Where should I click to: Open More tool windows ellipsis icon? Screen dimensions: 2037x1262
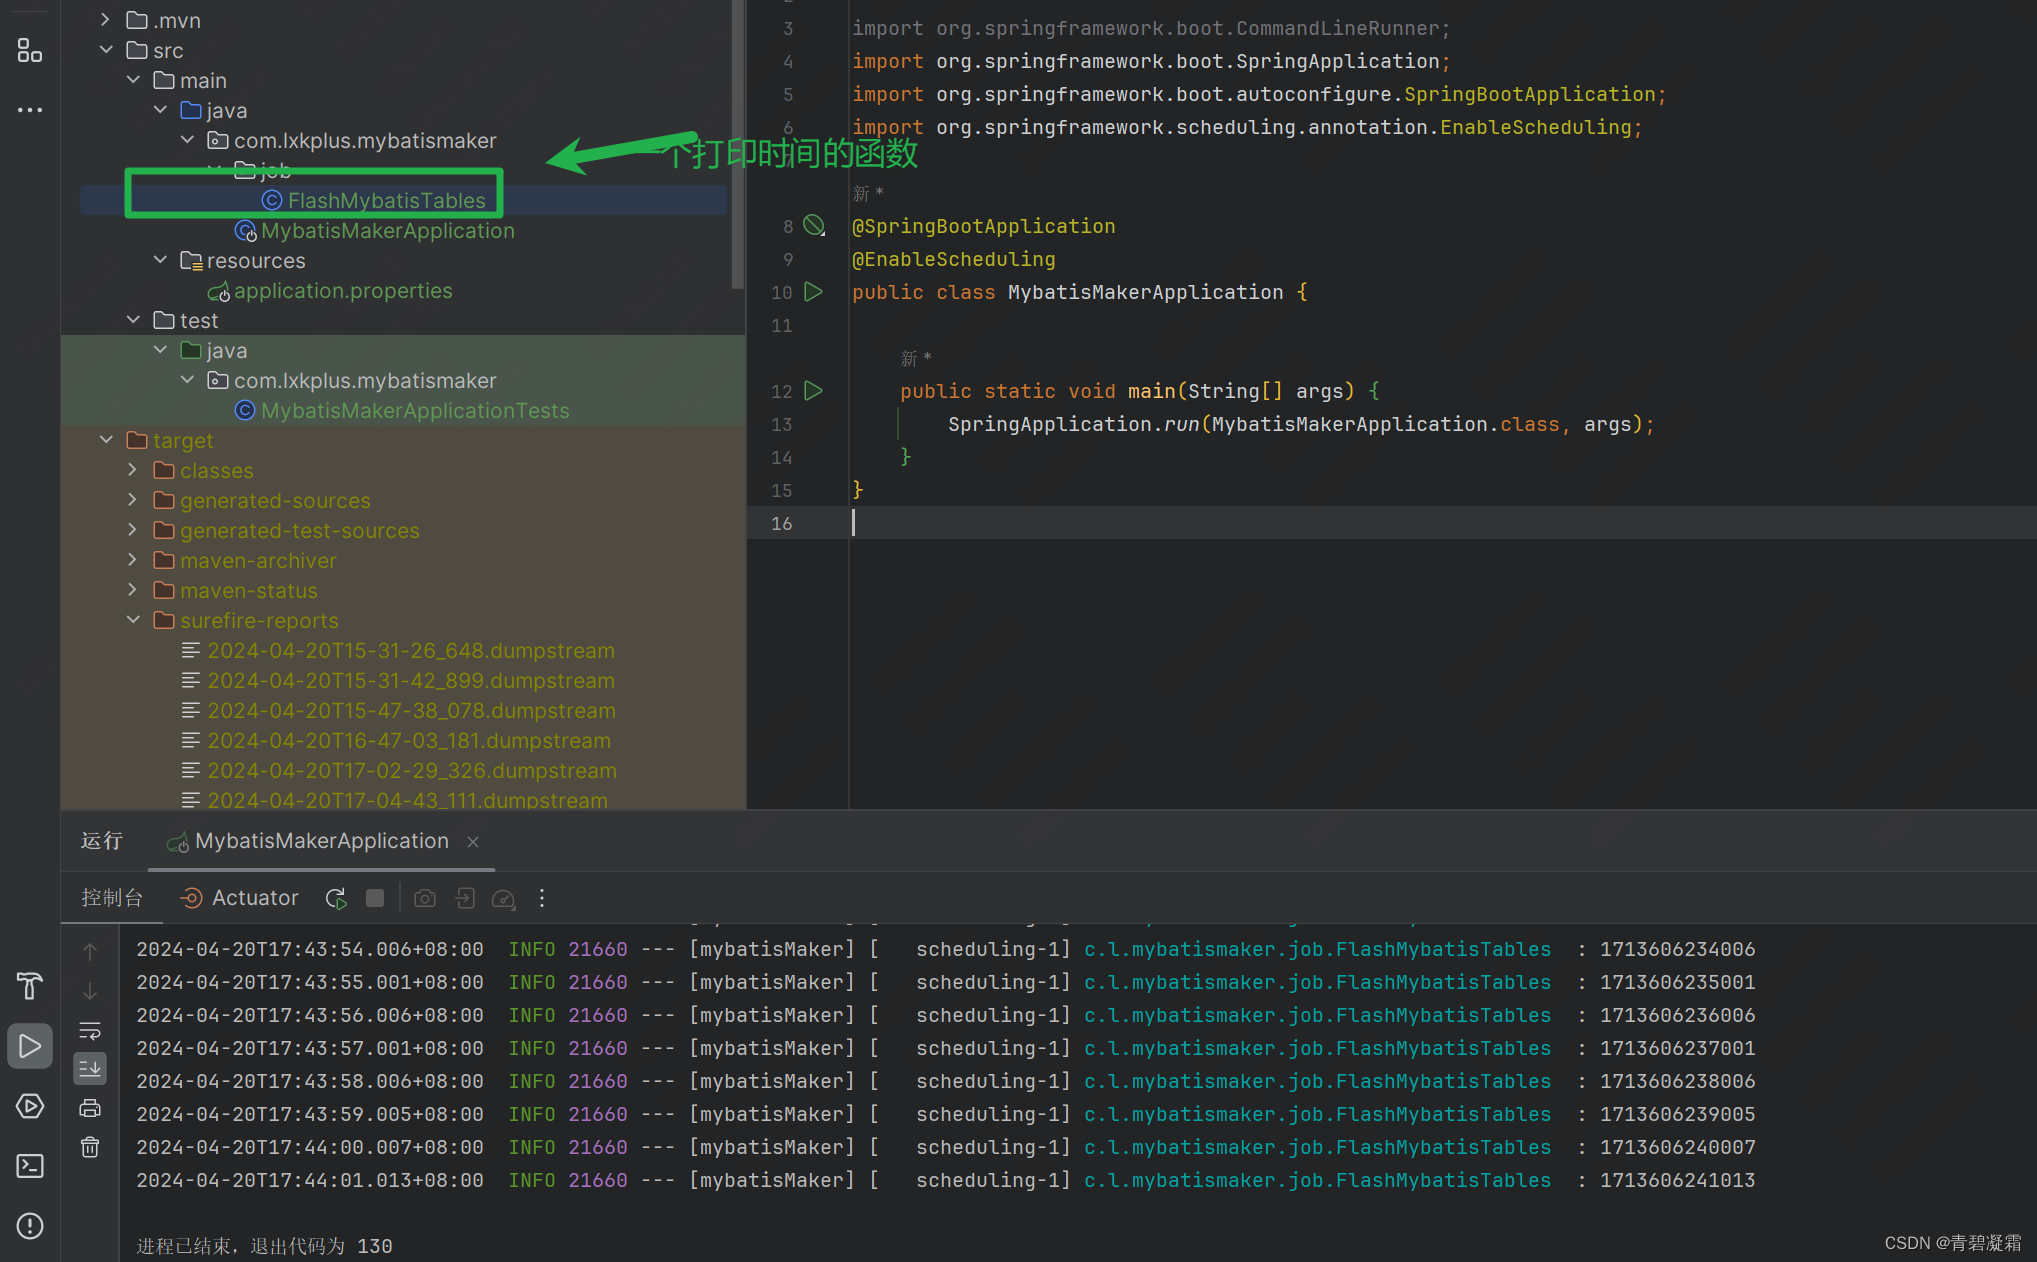30,110
